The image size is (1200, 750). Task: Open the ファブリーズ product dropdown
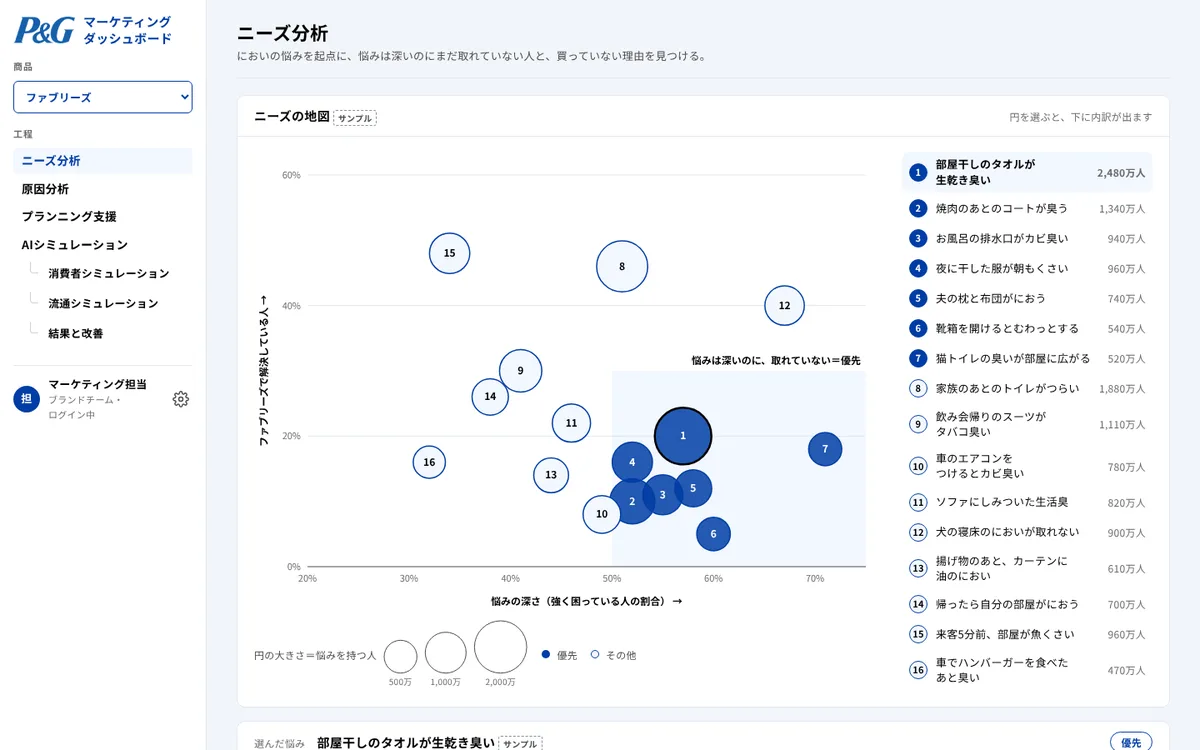click(103, 97)
